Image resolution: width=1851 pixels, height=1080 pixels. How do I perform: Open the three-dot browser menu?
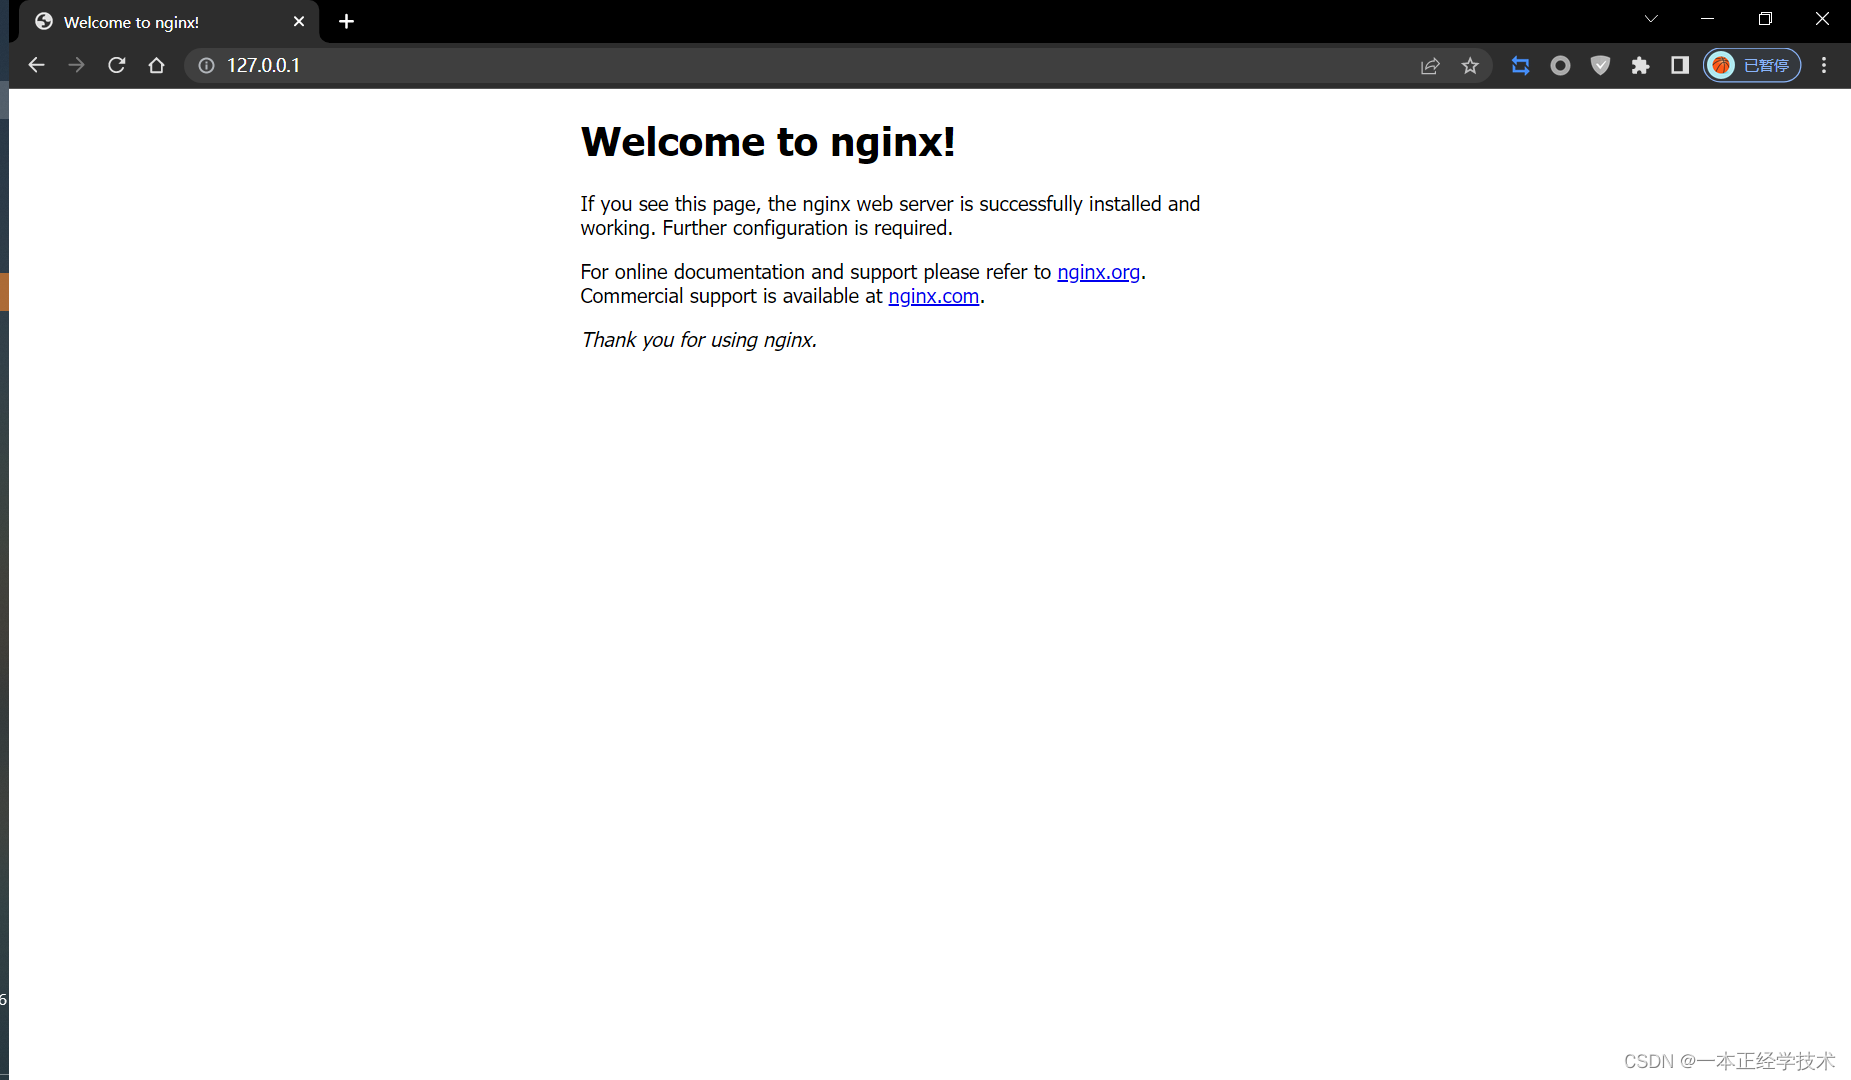click(1825, 65)
